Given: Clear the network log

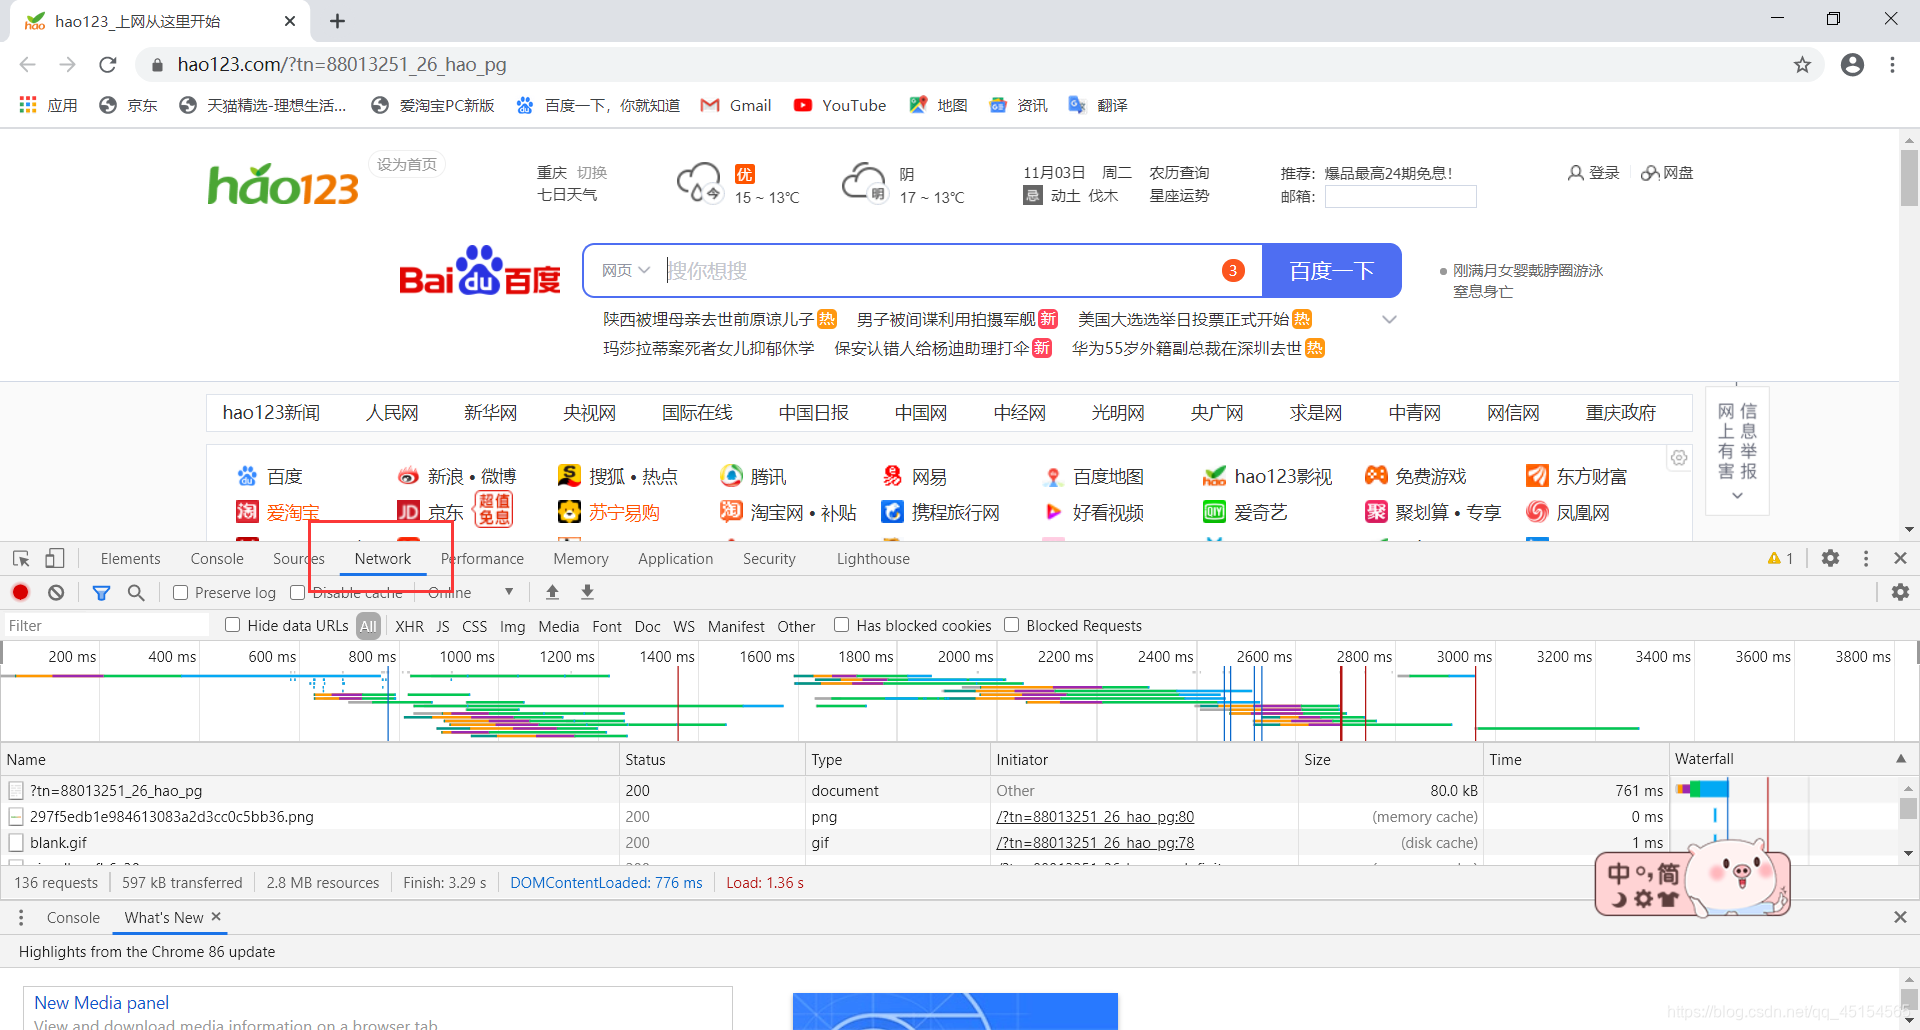Looking at the screenshot, I should click(x=56, y=592).
